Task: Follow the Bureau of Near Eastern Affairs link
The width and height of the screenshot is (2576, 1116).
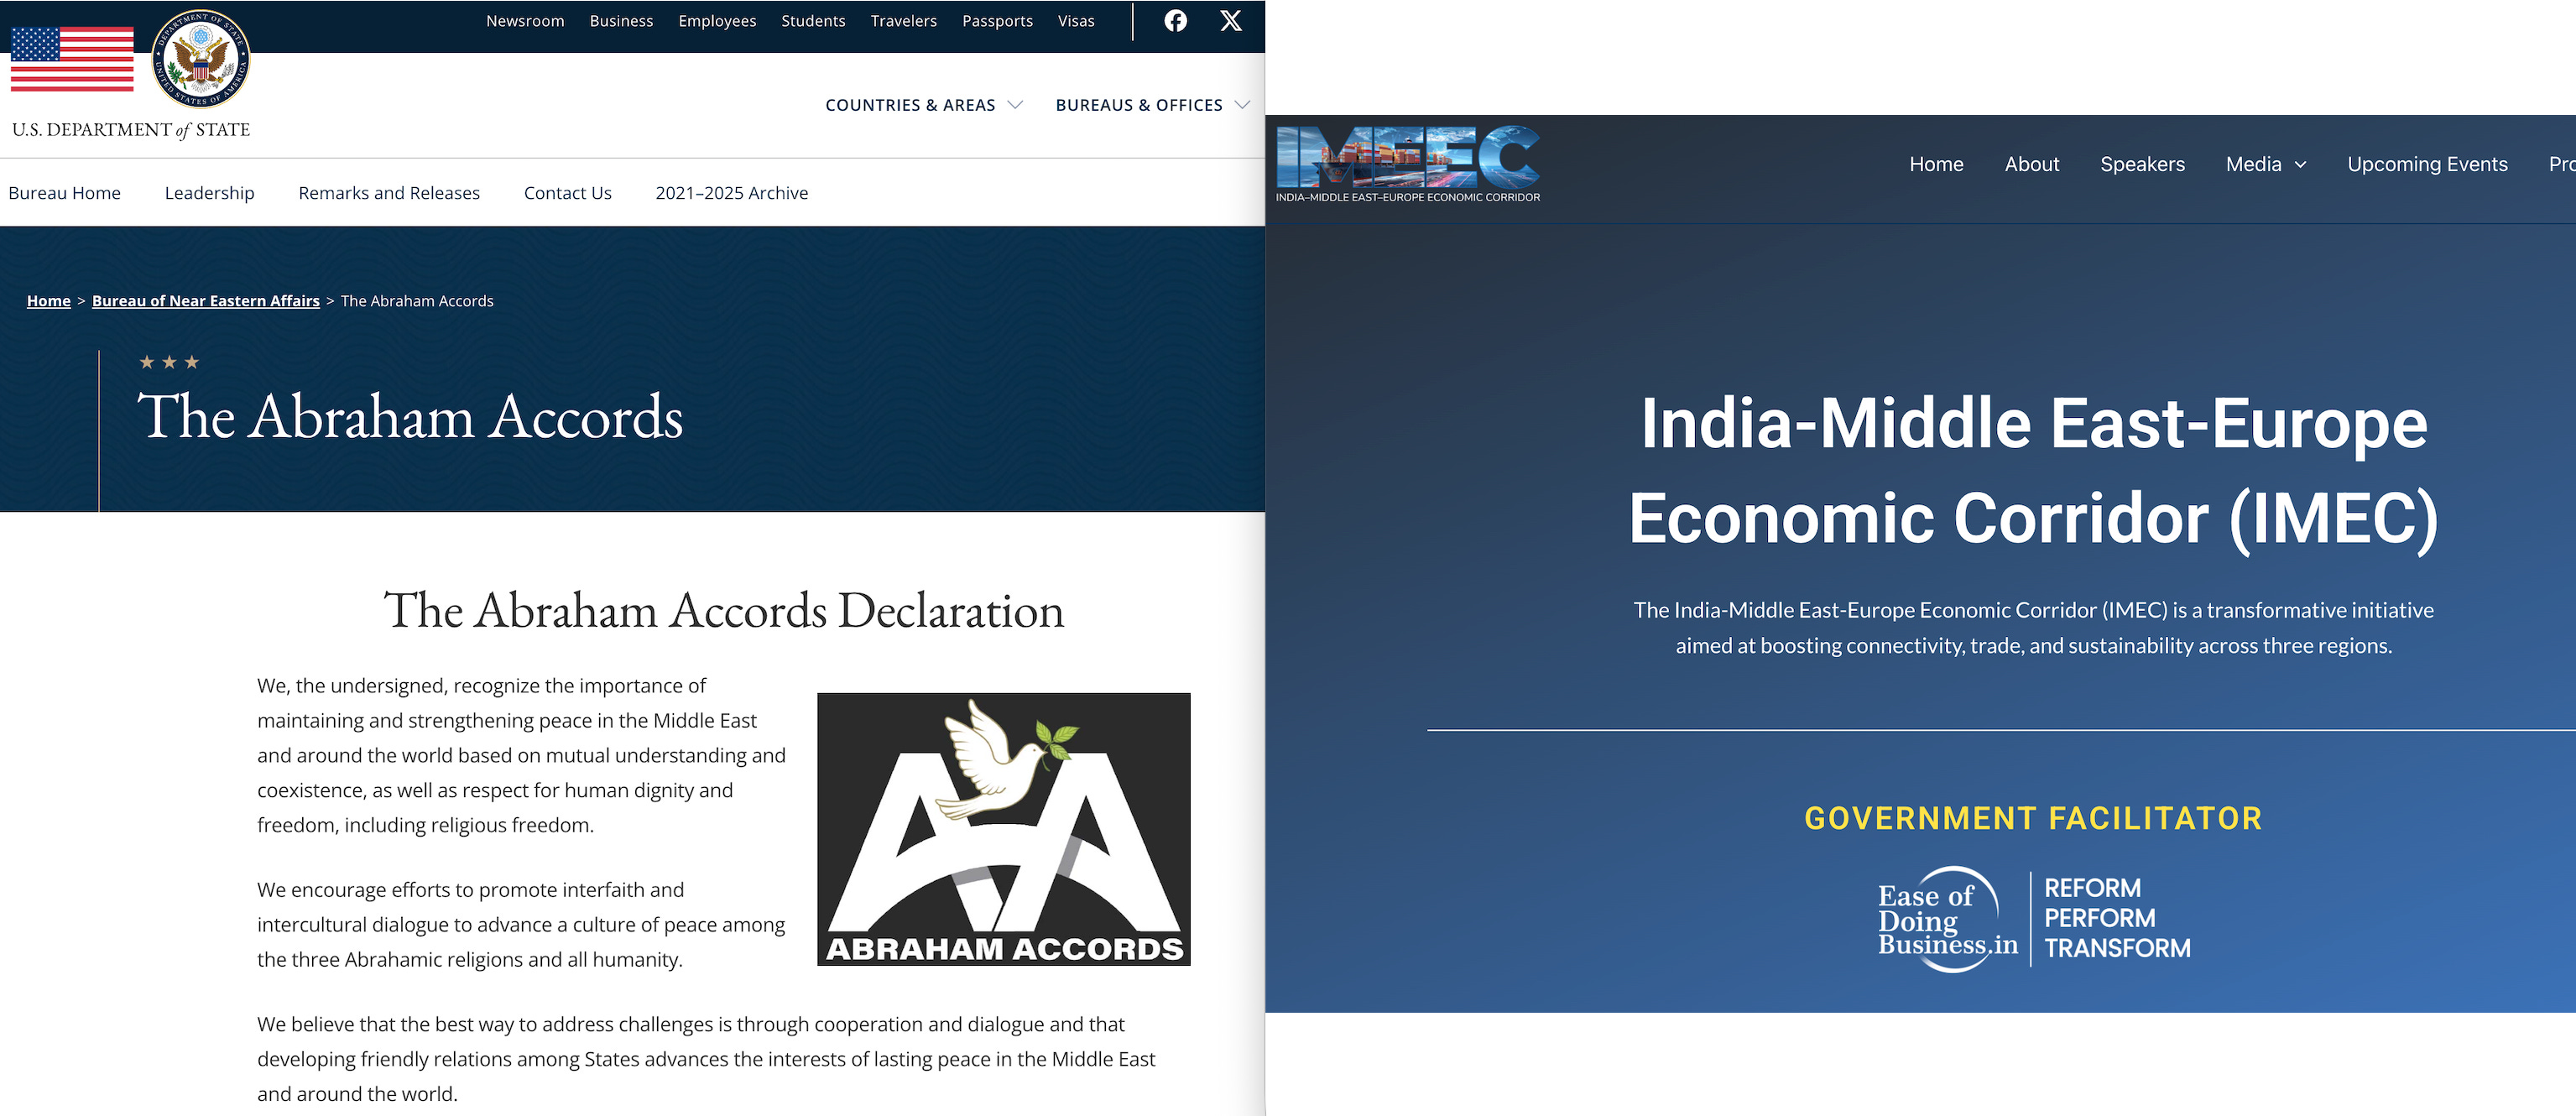Action: (205, 301)
